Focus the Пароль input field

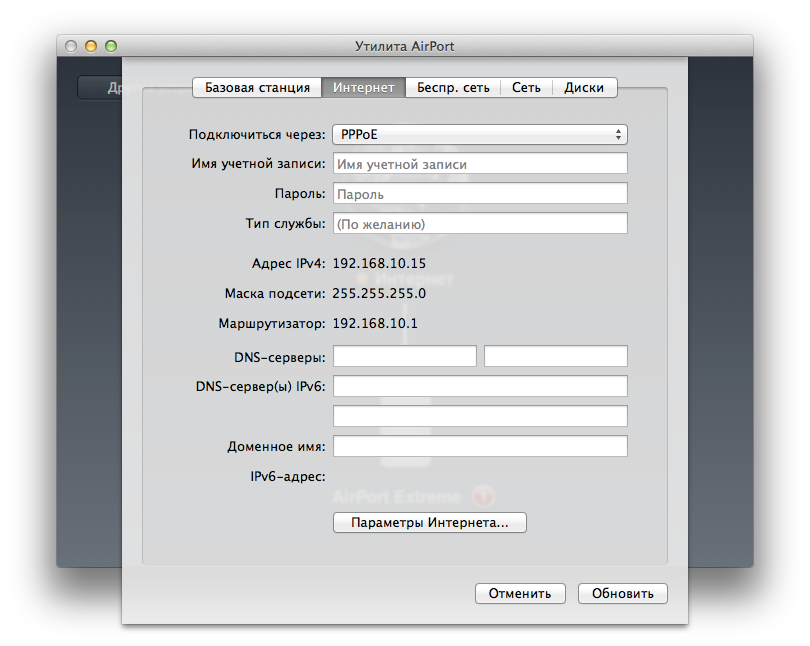tap(480, 194)
